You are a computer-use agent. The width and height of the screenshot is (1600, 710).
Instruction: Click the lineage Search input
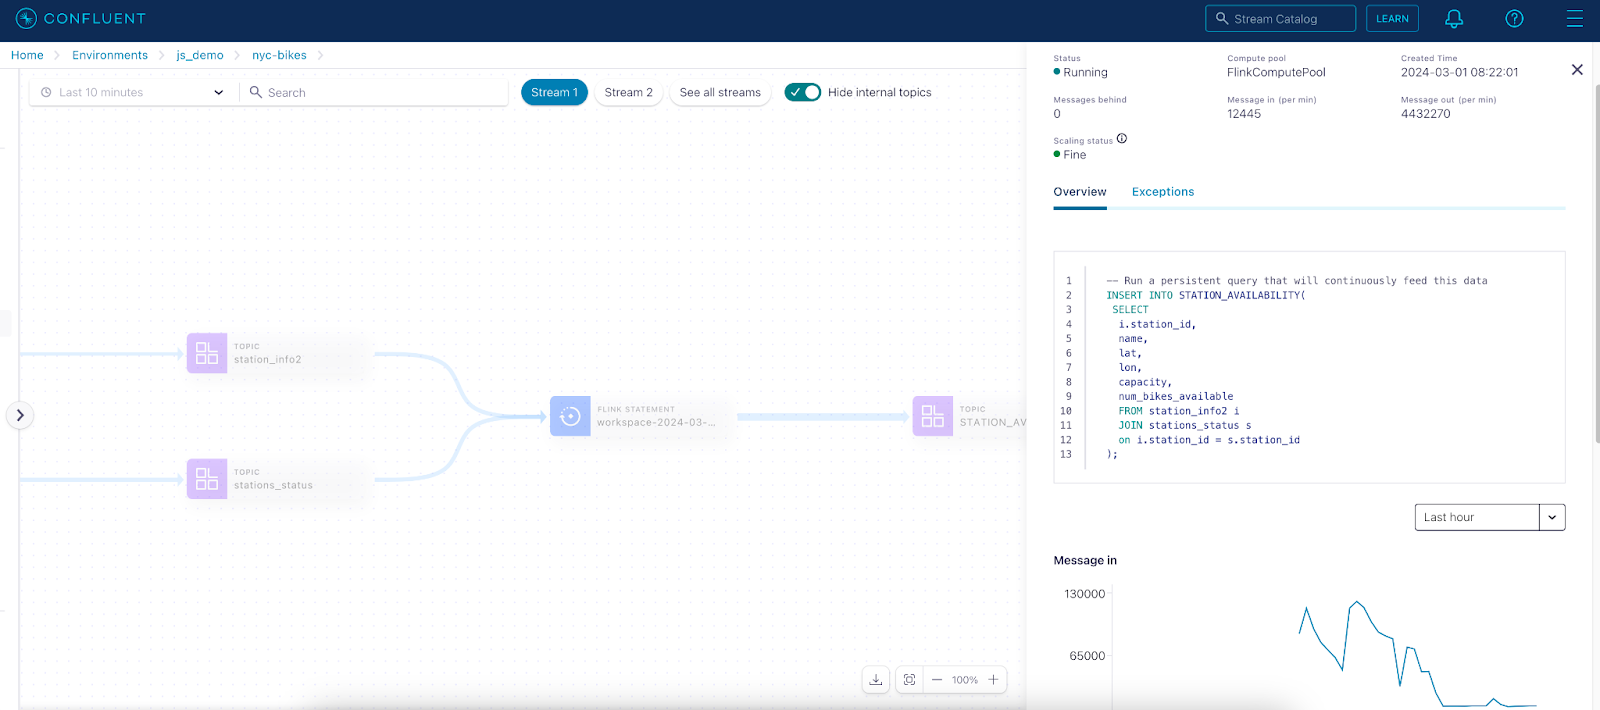(375, 92)
